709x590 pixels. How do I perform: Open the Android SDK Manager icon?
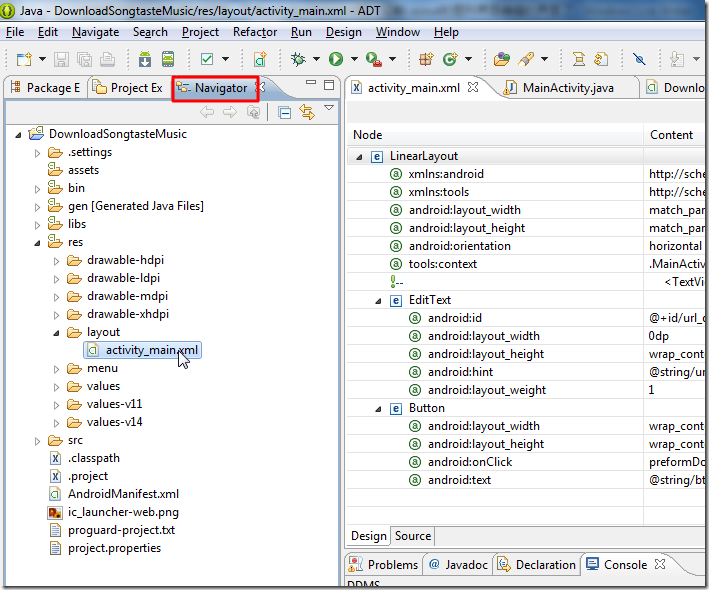pyautogui.click(x=145, y=59)
